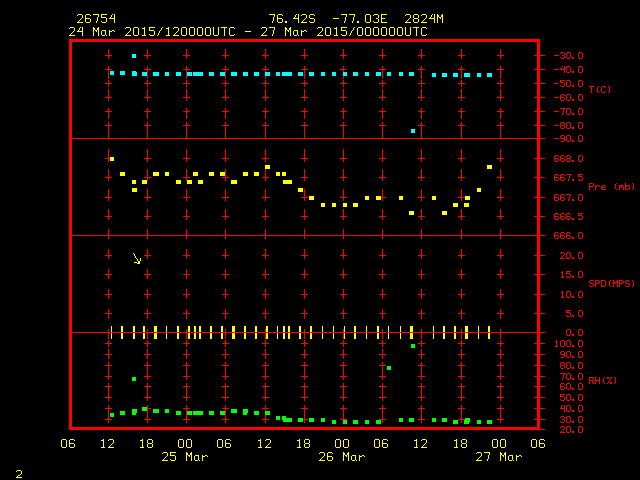This screenshot has width=640, height=480.
Task: Click the -40.0 temperature tick value
Action: 568,70
